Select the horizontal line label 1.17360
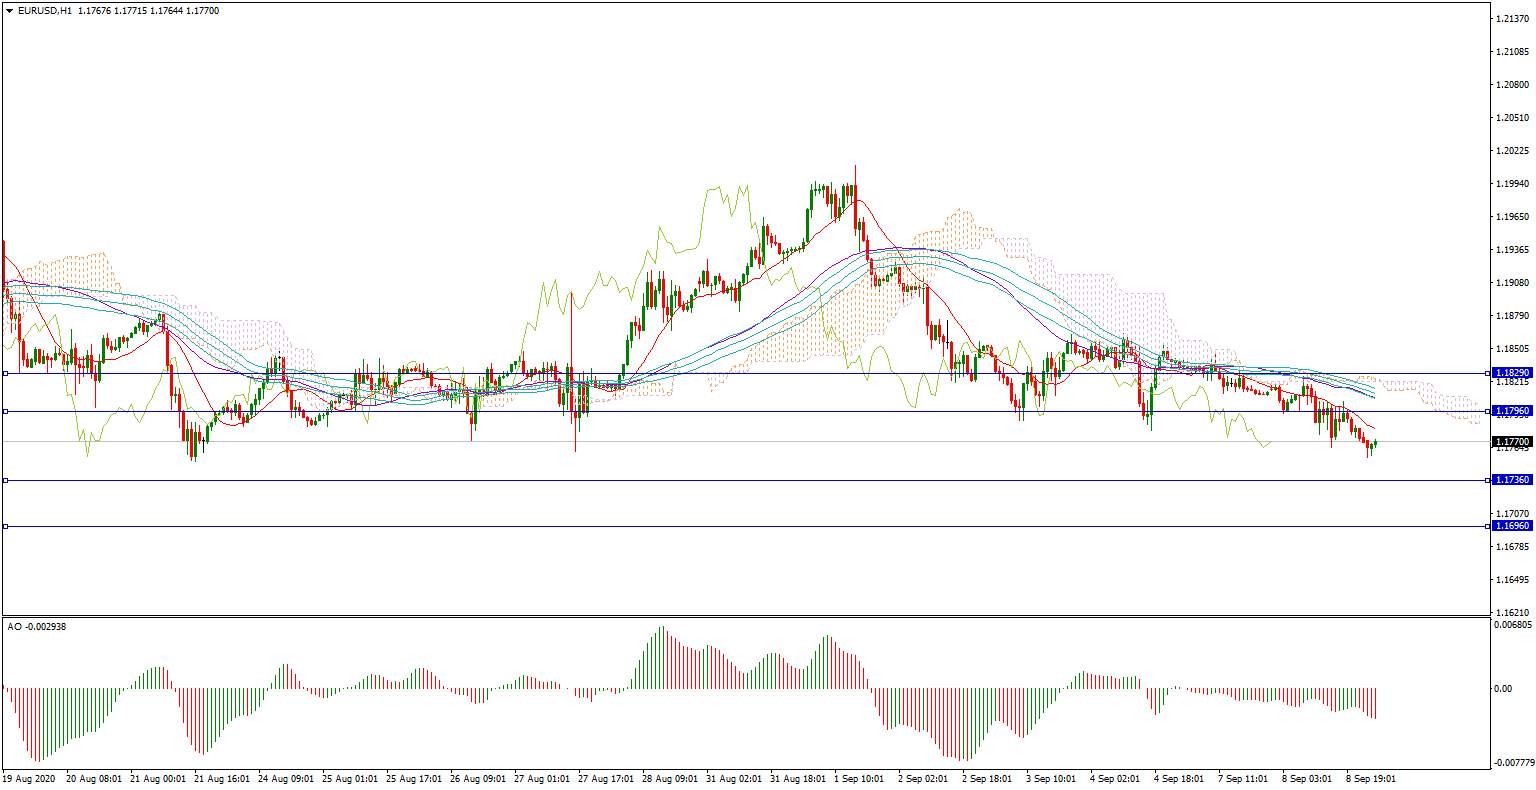This screenshot has width=1536, height=790. (1512, 480)
